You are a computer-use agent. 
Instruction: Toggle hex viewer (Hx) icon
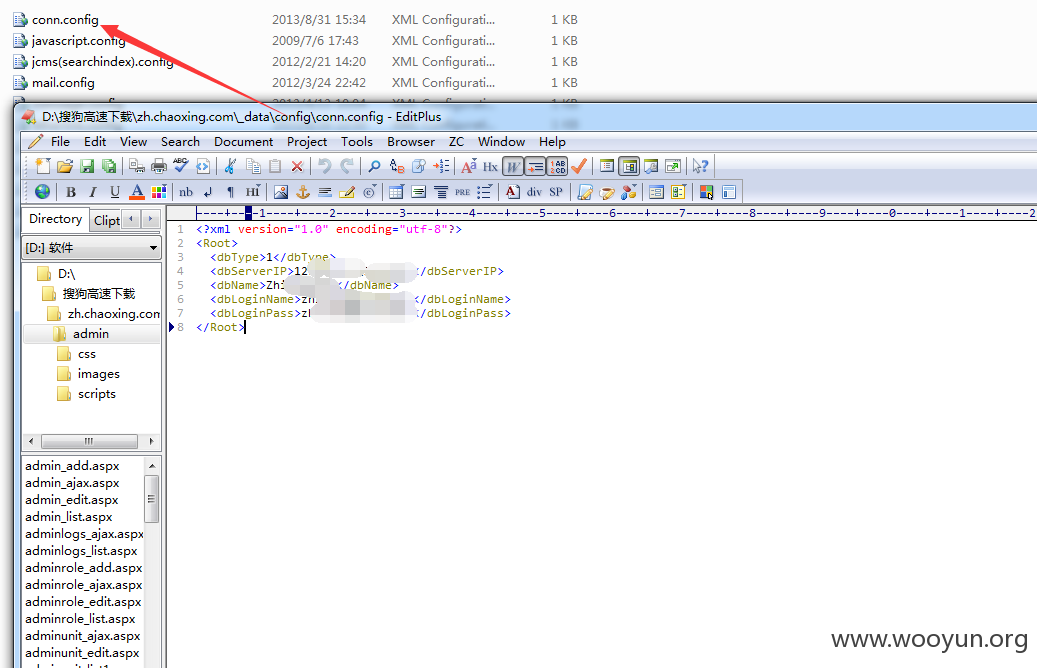490,166
